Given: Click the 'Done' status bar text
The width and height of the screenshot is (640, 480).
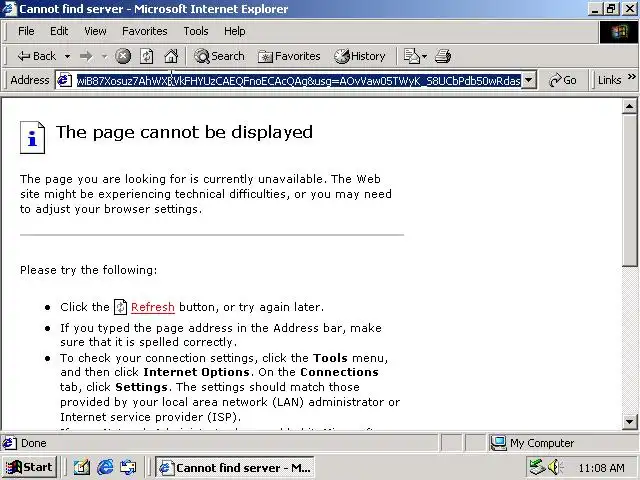Looking at the screenshot, I should coord(33,443).
